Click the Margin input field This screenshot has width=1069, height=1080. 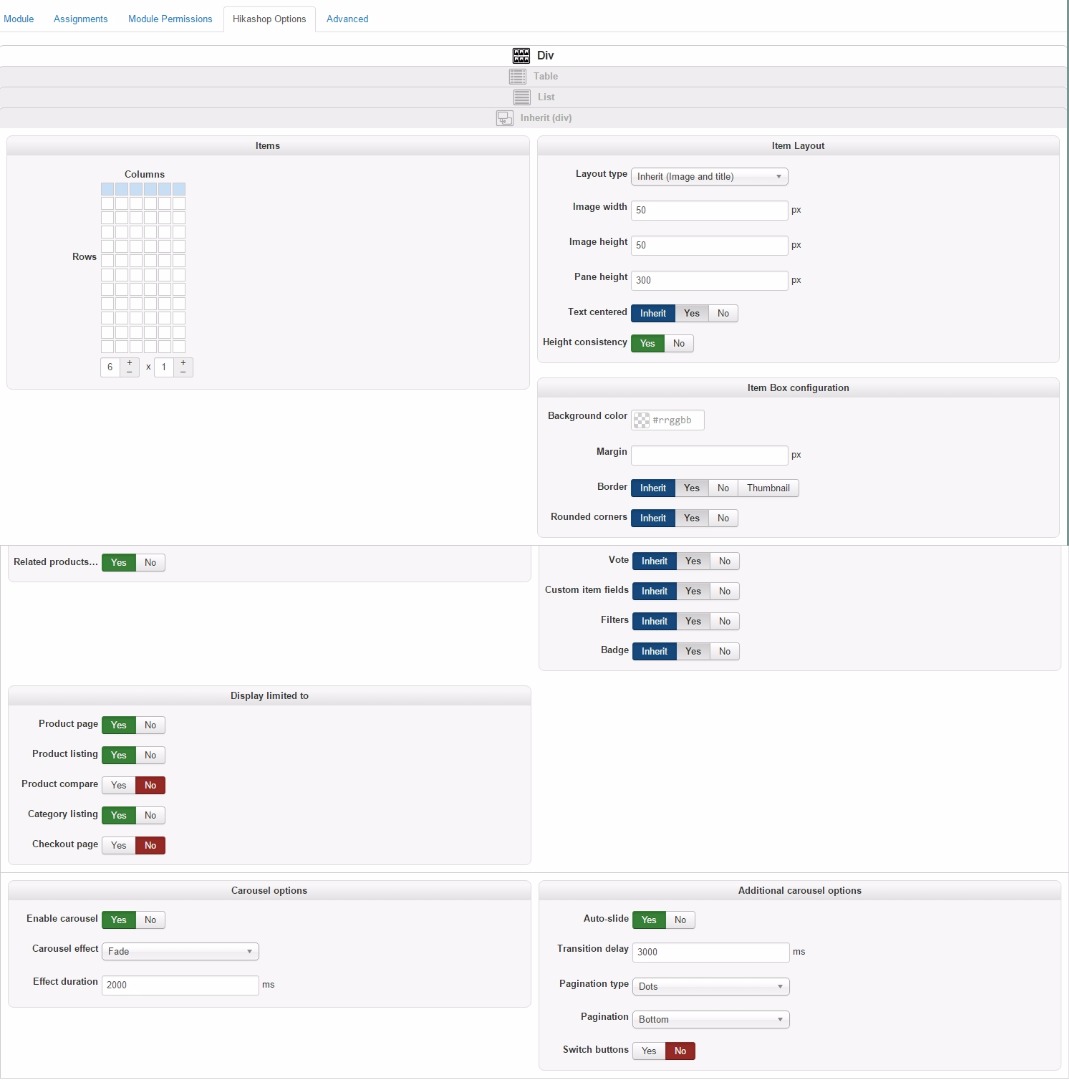coord(709,455)
